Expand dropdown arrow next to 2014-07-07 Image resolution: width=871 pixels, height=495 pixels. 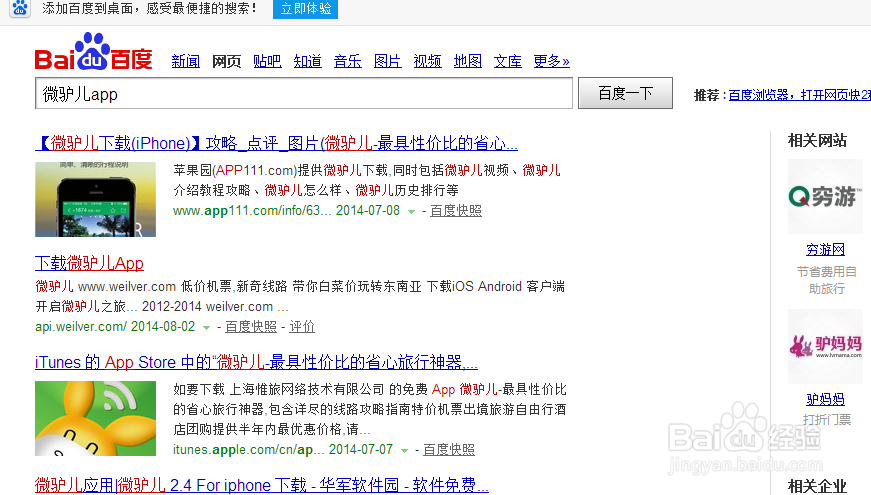pos(404,451)
